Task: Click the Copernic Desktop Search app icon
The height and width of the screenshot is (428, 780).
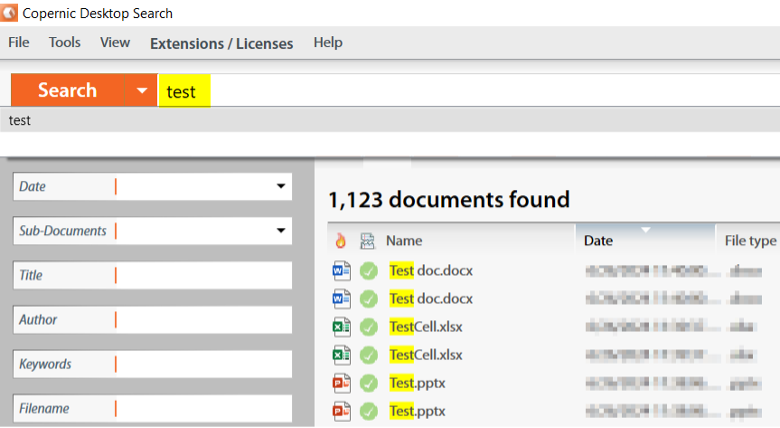Action: [x=8, y=12]
